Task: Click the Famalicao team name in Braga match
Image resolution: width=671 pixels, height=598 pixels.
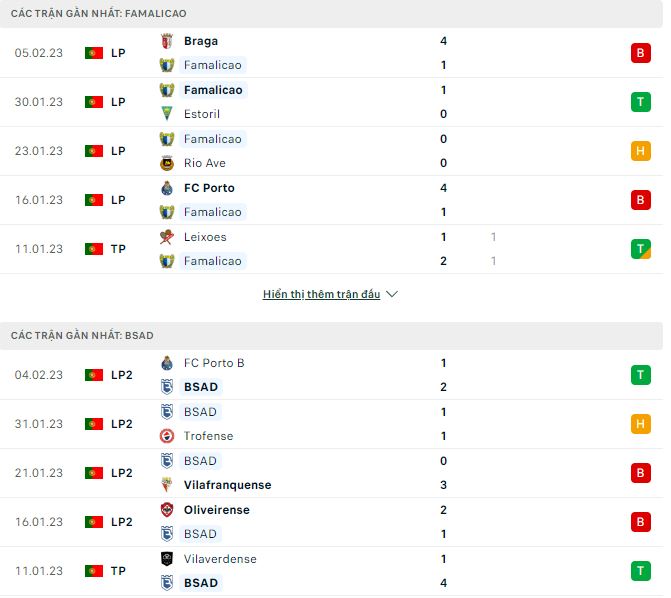Action: [212, 65]
